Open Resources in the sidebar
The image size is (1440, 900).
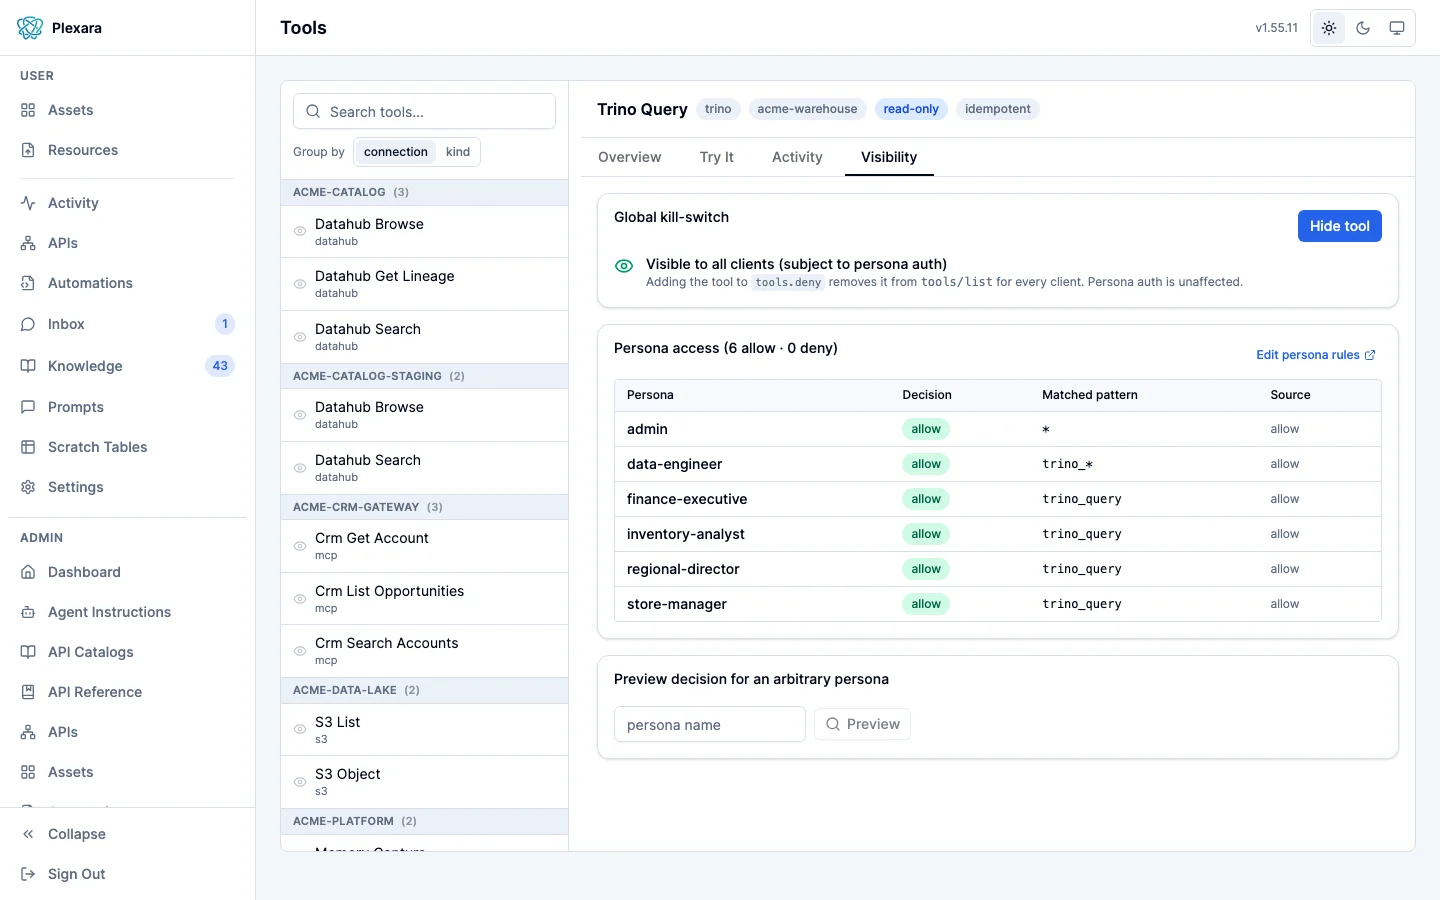tap(127, 150)
